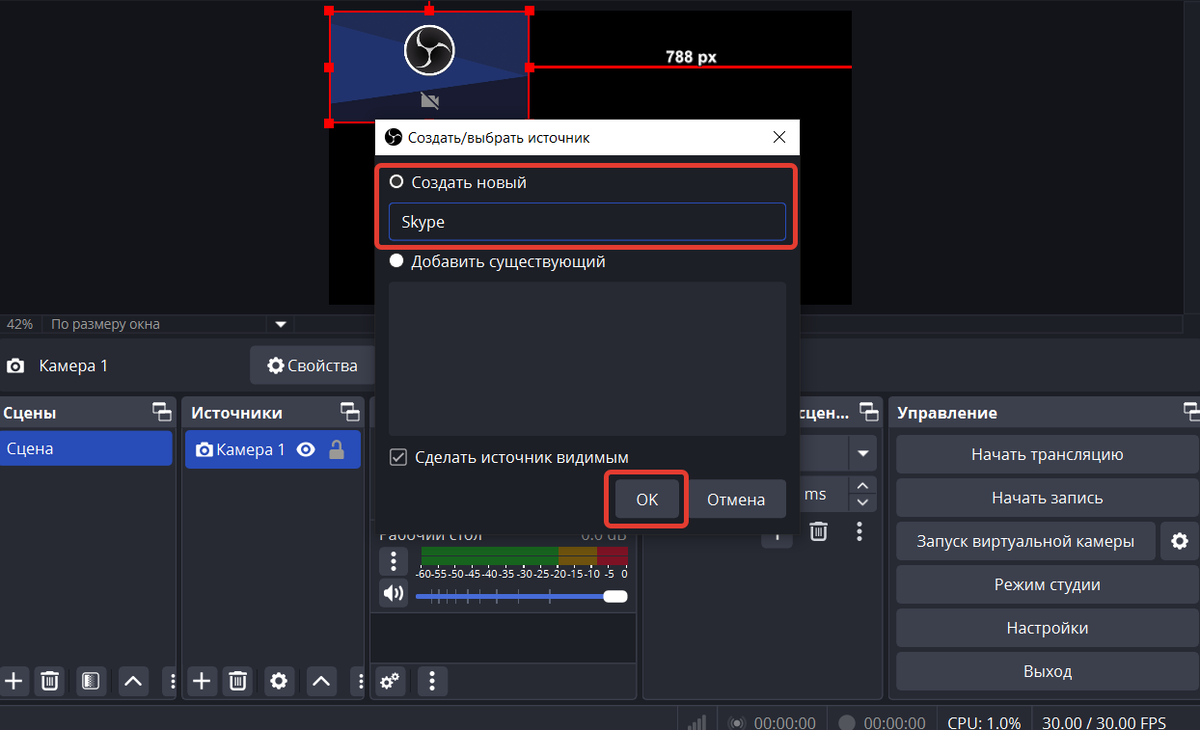The image size is (1200, 730).
Task: Delete the selected scene with trash icon
Action: tap(50, 681)
